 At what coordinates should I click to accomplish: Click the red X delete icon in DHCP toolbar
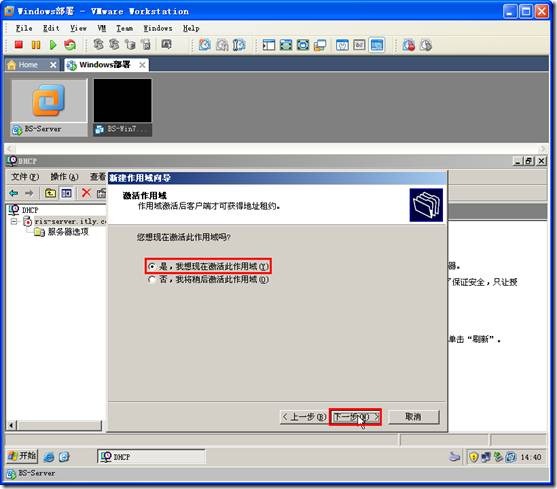click(86, 193)
